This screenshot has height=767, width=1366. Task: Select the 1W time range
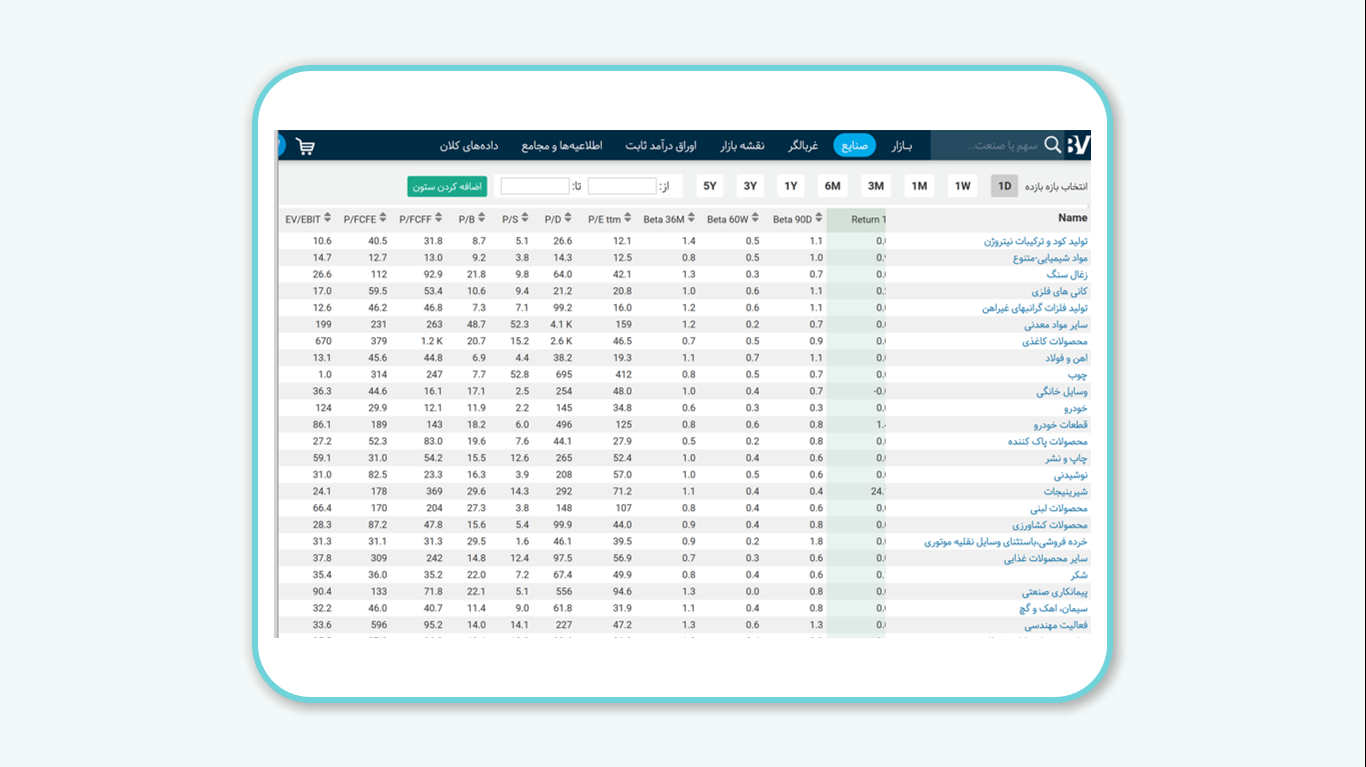coord(962,186)
